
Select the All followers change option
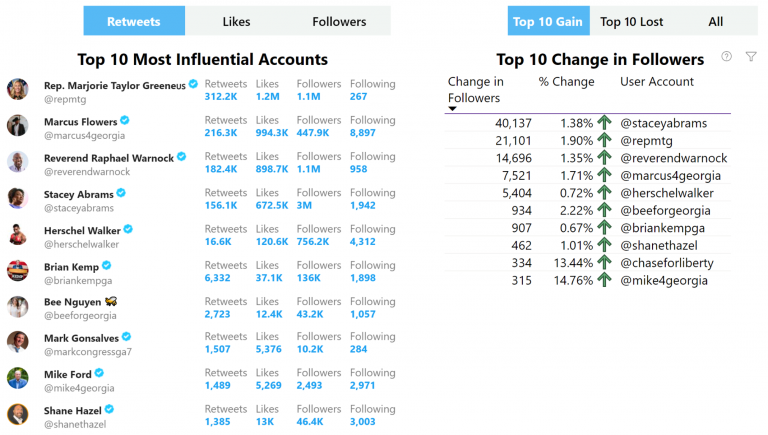point(716,21)
